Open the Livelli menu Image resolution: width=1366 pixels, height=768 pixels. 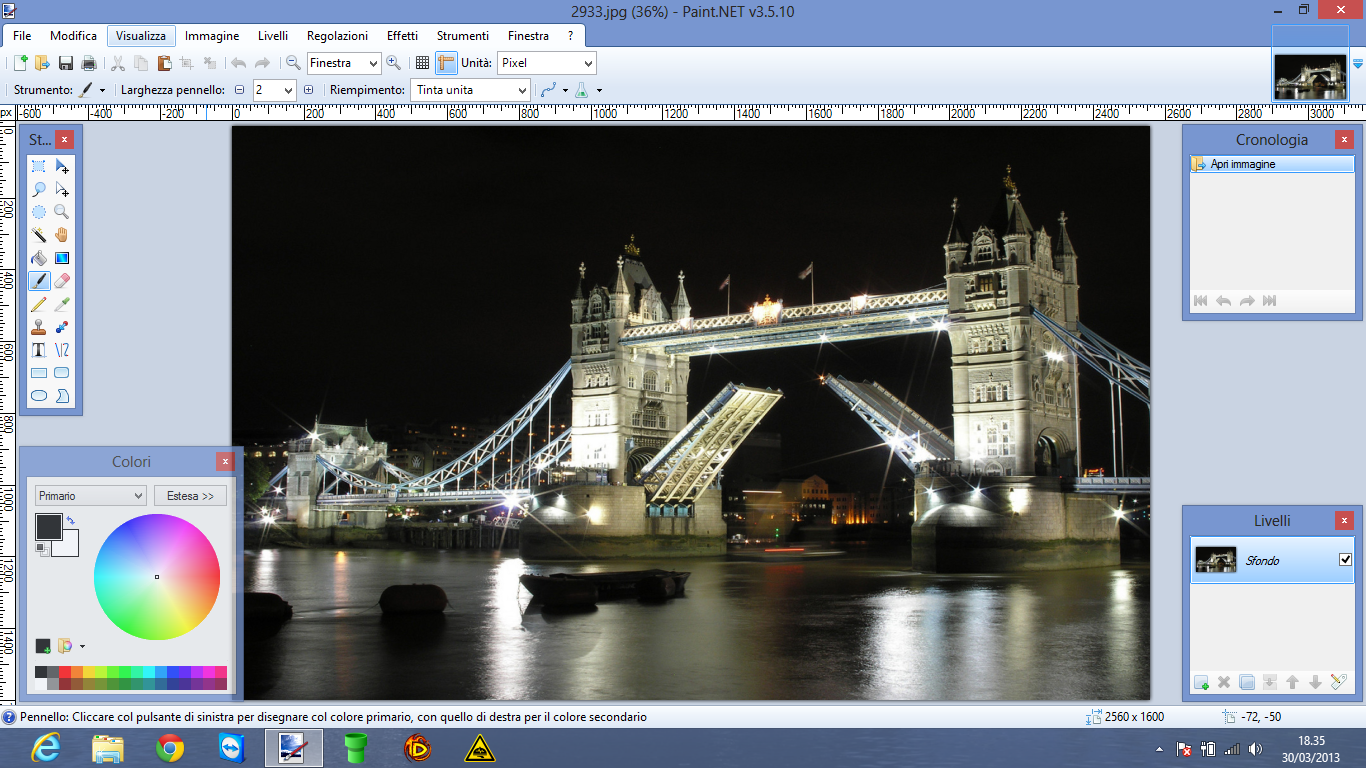(x=273, y=36)
